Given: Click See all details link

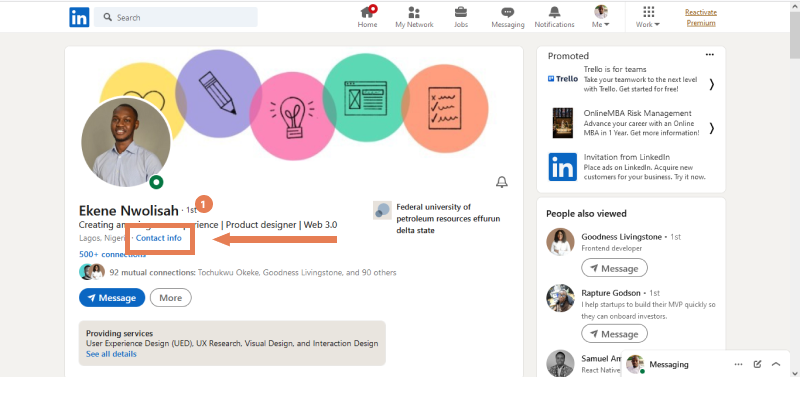Looking at the screenshot, I should pos(111,354).
